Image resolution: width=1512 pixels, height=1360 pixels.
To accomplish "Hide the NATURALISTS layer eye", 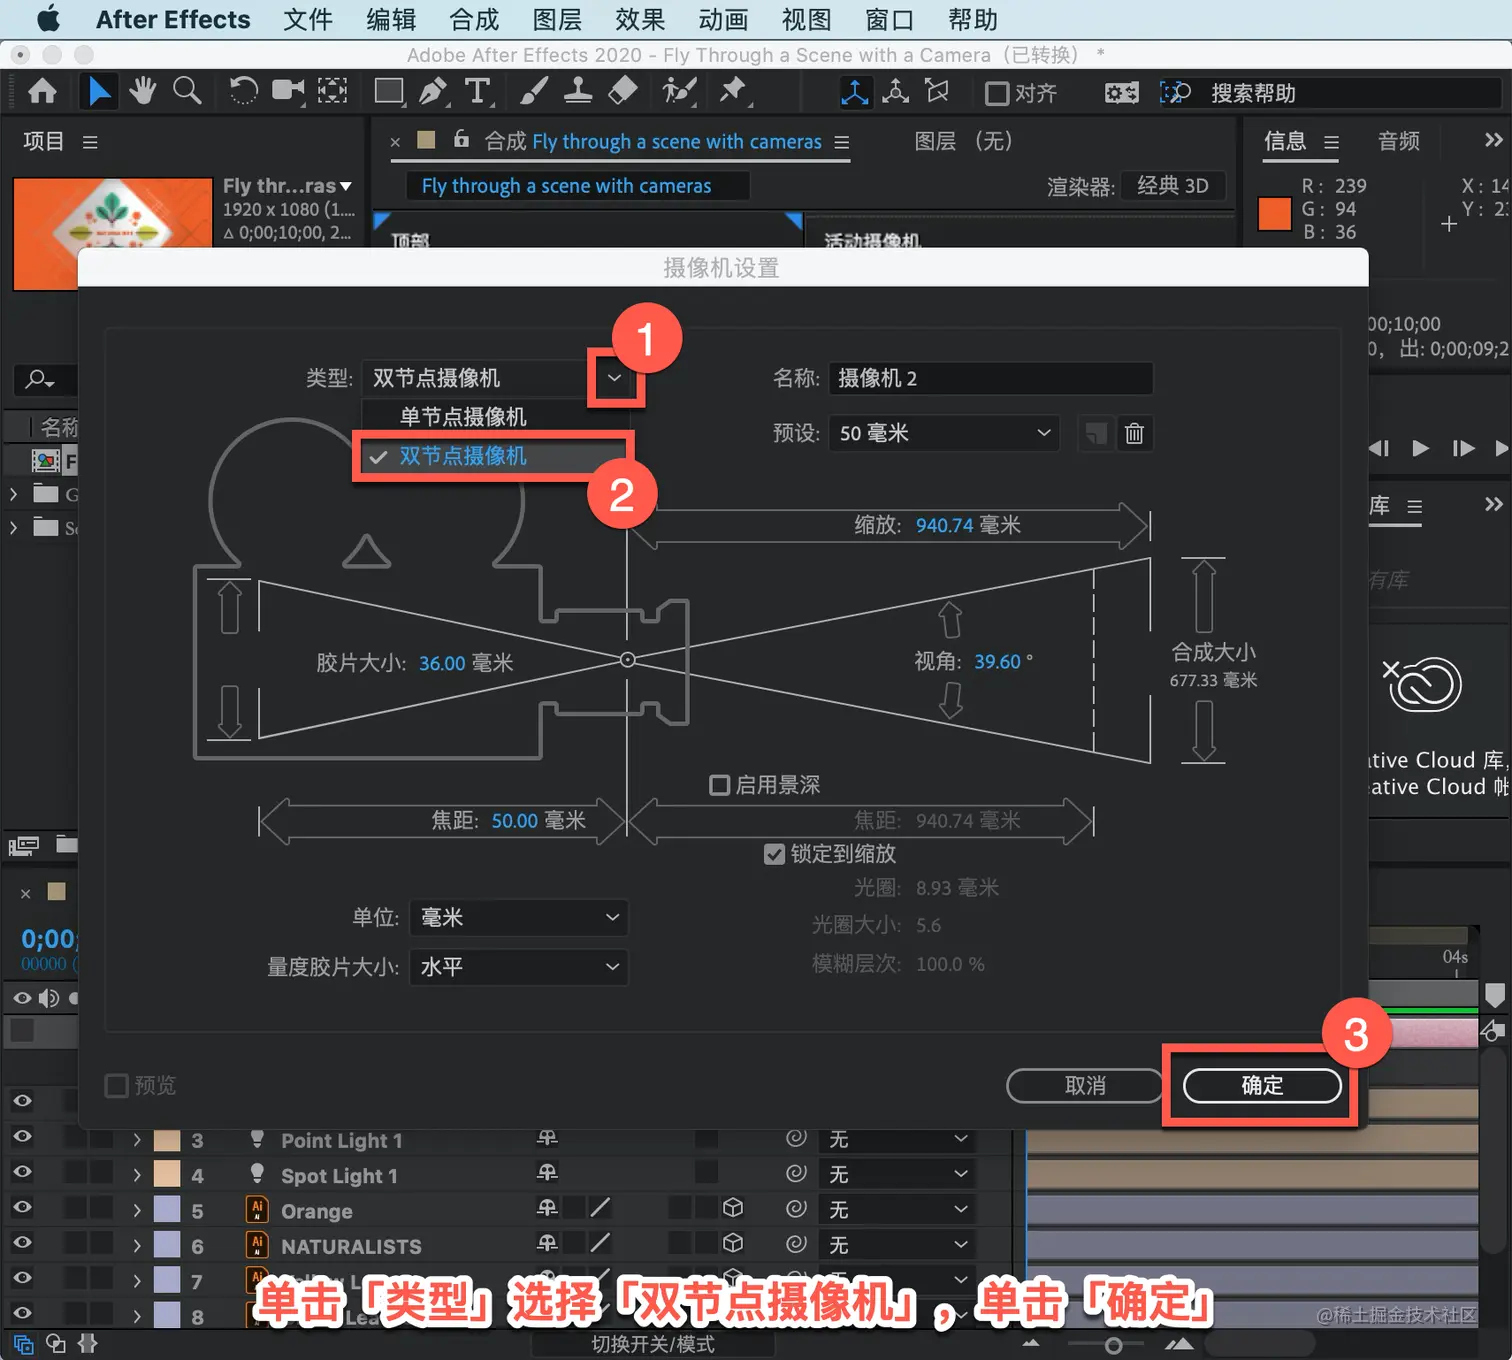I will 22,1242.
